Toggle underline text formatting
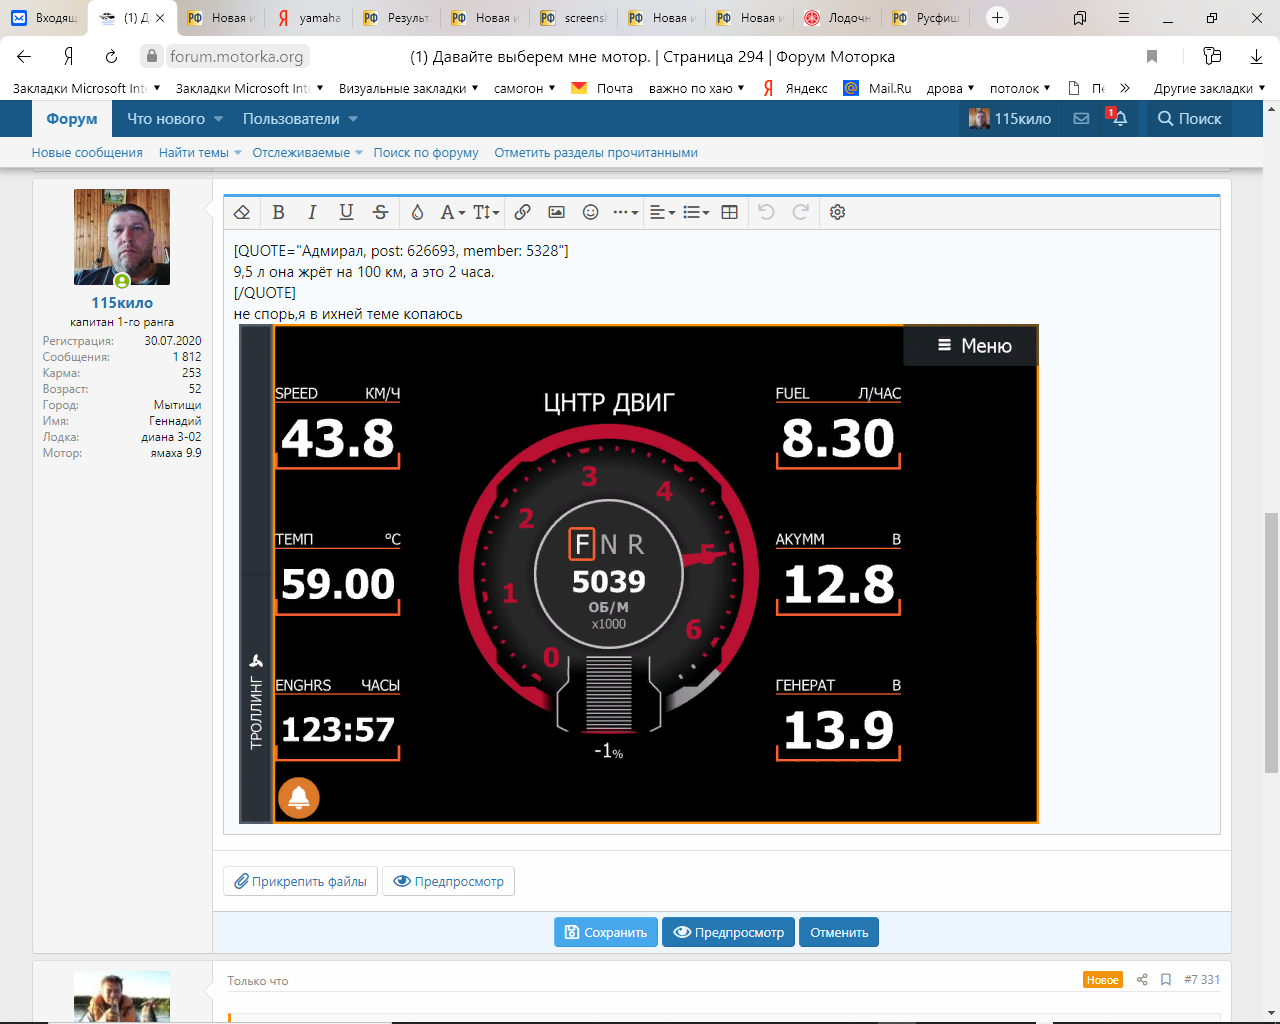The image size is (1280, 1024). point(346,212)
